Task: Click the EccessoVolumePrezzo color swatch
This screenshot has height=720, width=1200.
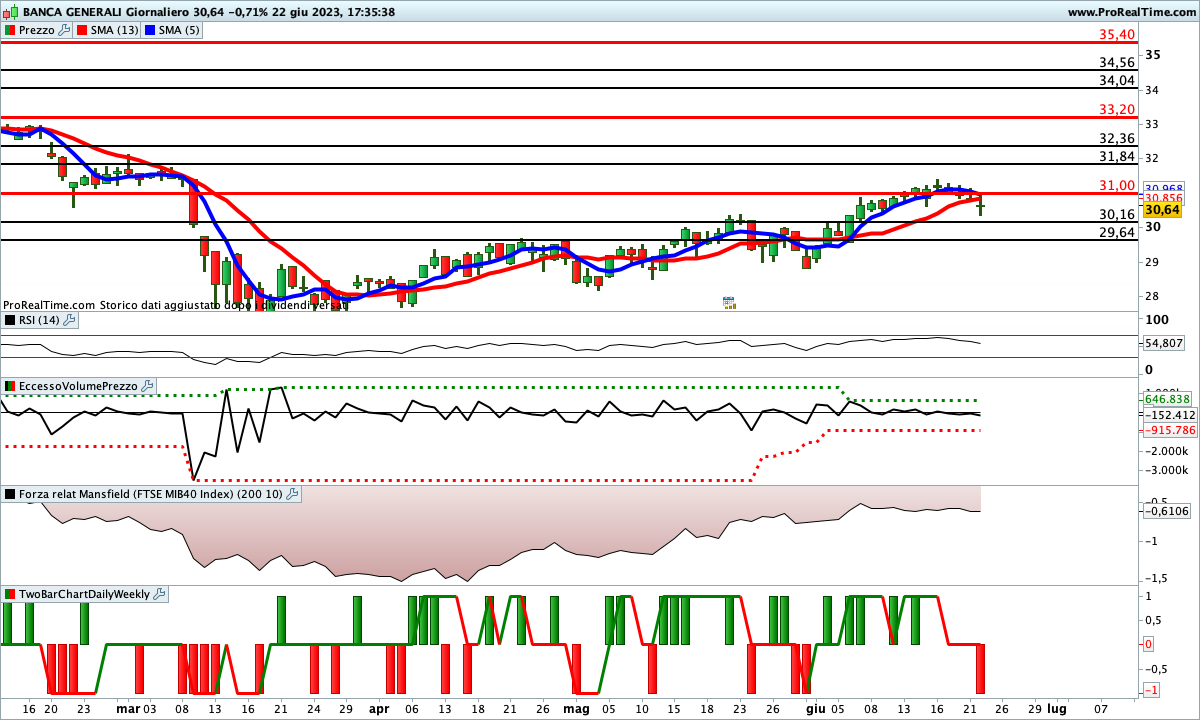Action: [10, 385]
